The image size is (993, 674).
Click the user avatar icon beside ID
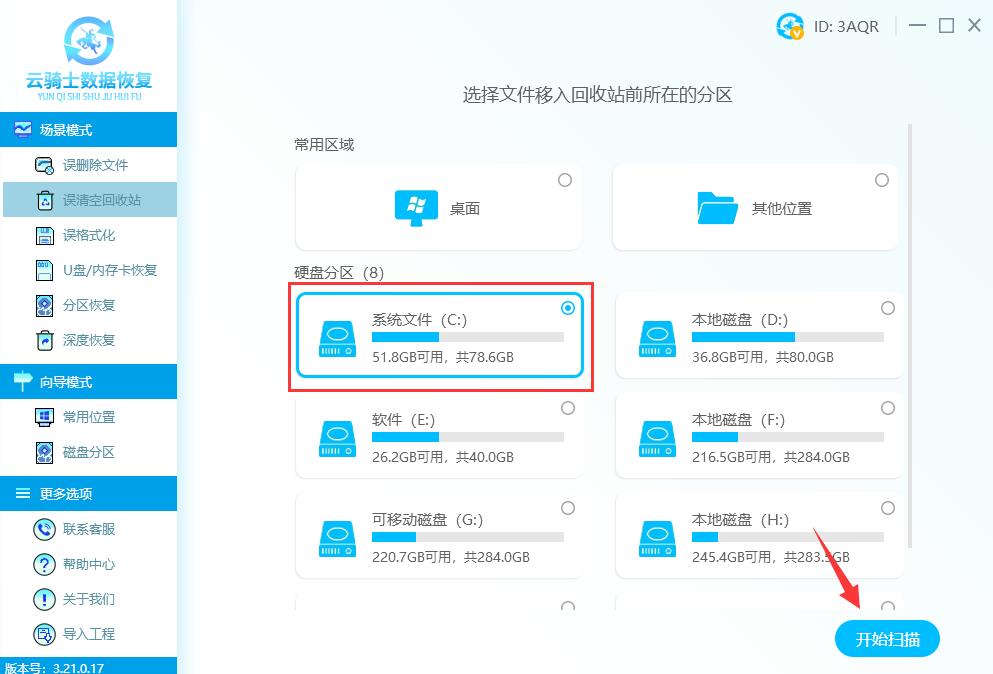[790, 26]
